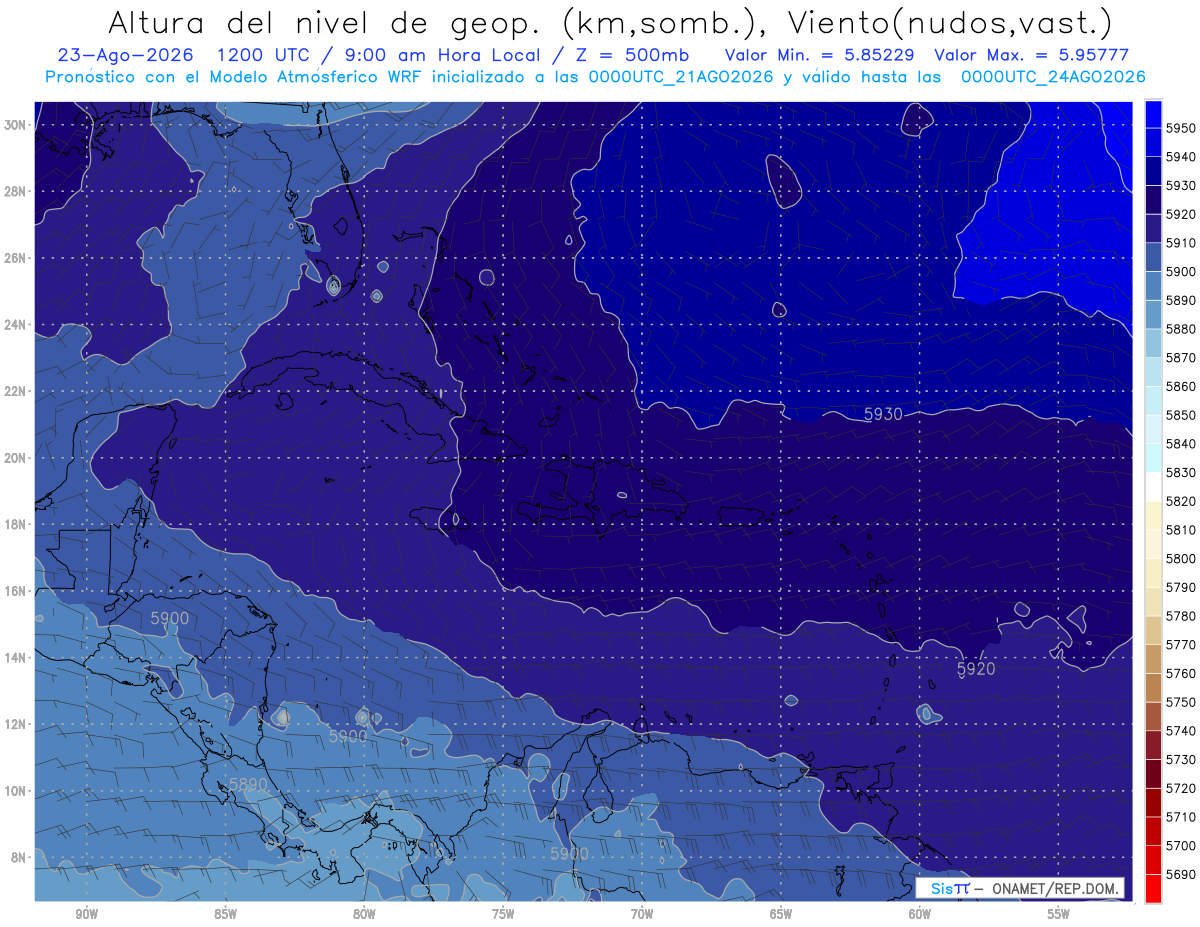1200x927 pixels.
Task: Click the 5810 value on the color bar
Action: tap(1181, 530)
